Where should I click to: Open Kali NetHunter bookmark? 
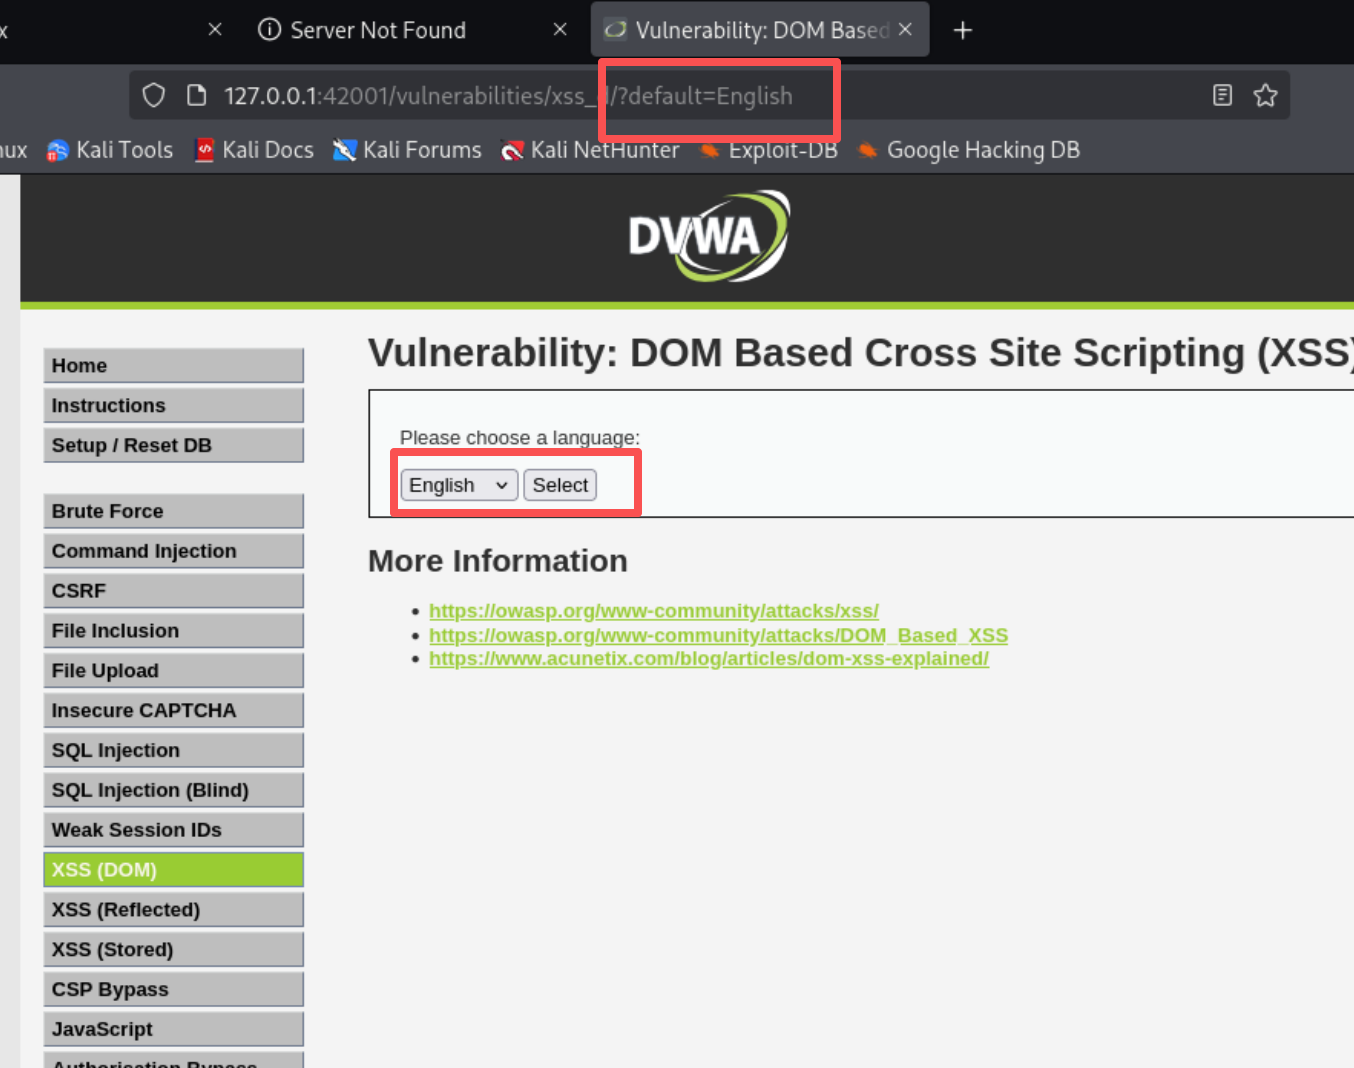click(590, 150)
